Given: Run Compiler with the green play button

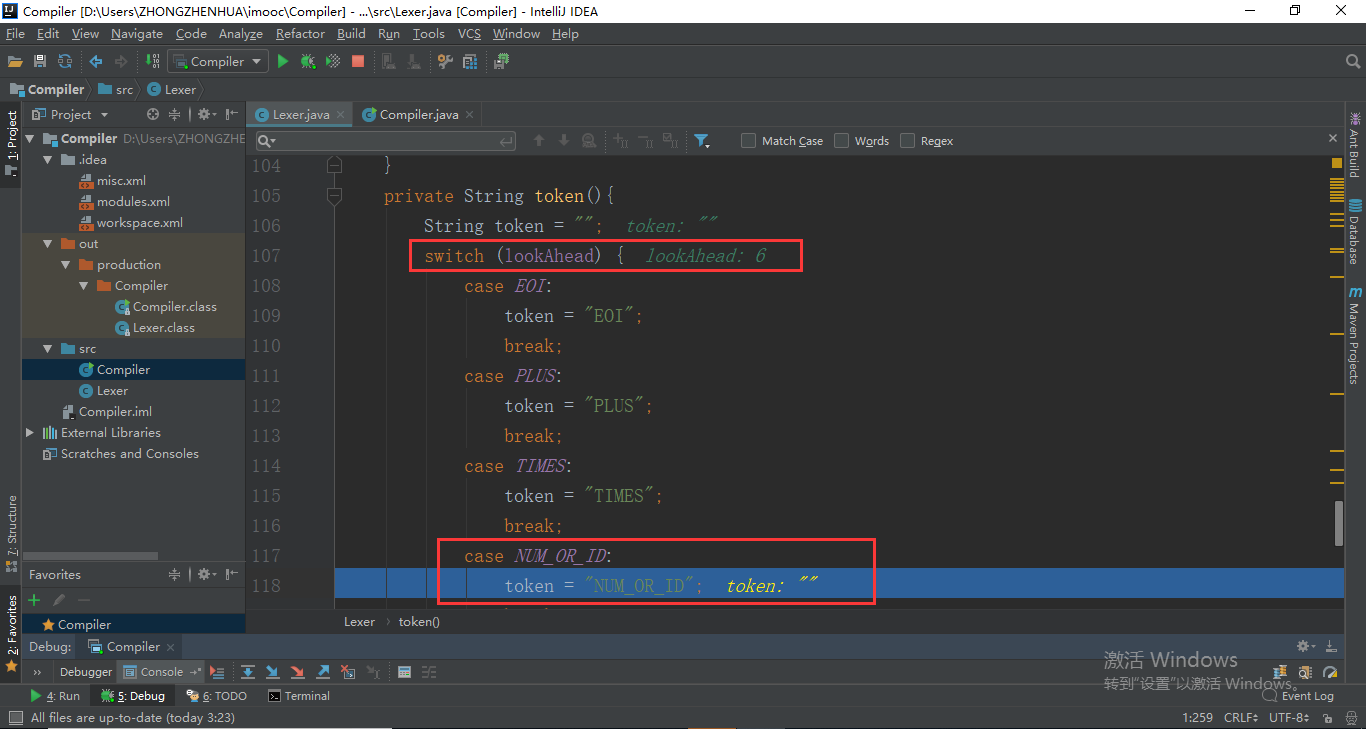Looking at the screenshot, I should (x=283, y=61).
